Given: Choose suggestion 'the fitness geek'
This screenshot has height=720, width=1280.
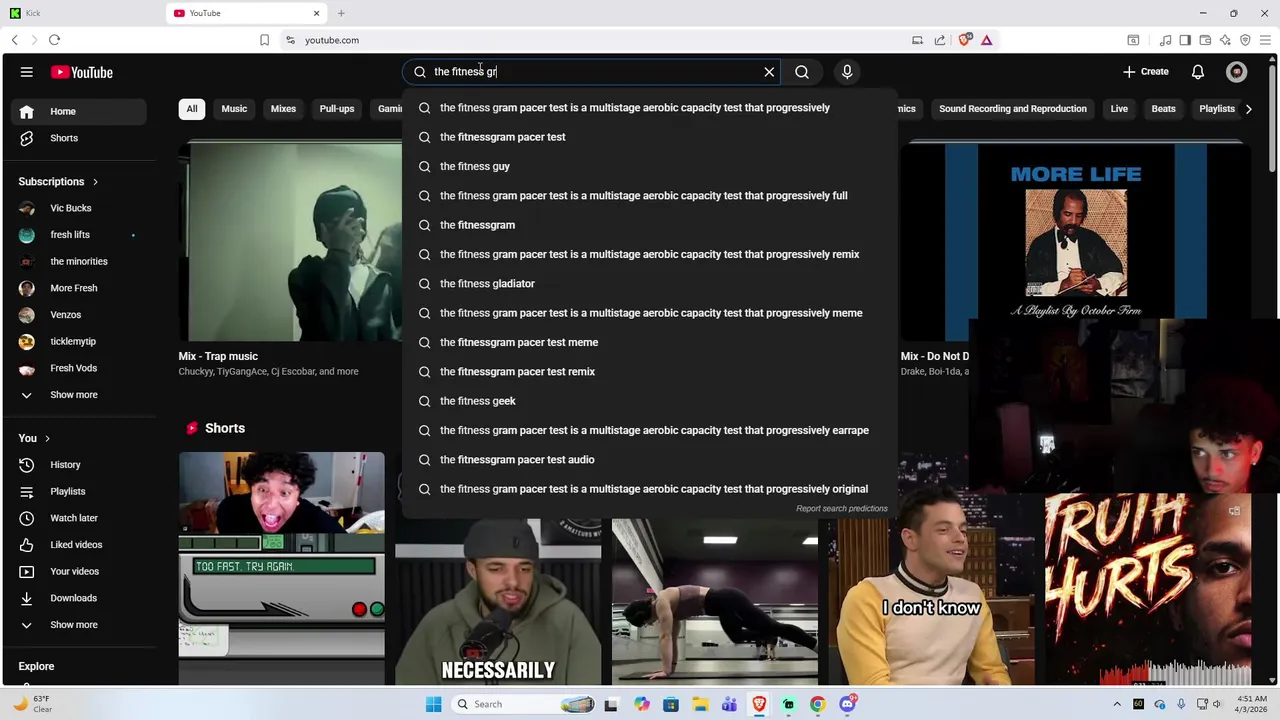Looking at the screenshot, I should (x=650, y=401).
